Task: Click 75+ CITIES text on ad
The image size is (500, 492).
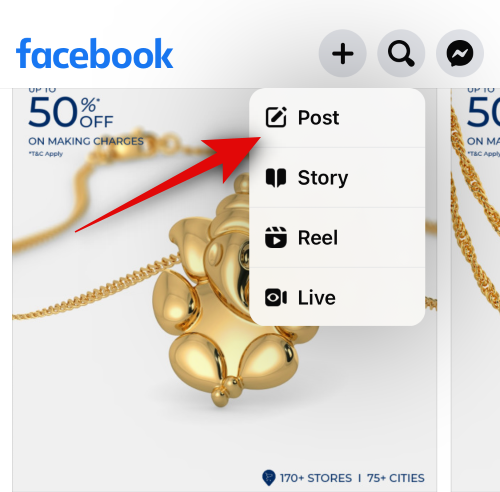Action: 396,478
